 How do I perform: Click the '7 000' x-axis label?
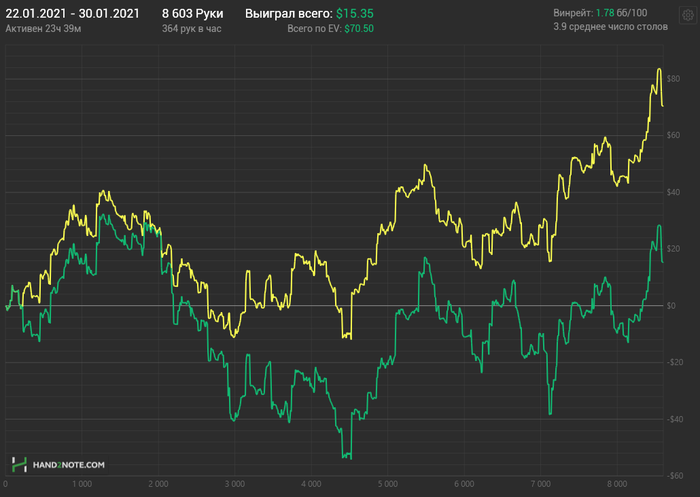coord(541,484)
